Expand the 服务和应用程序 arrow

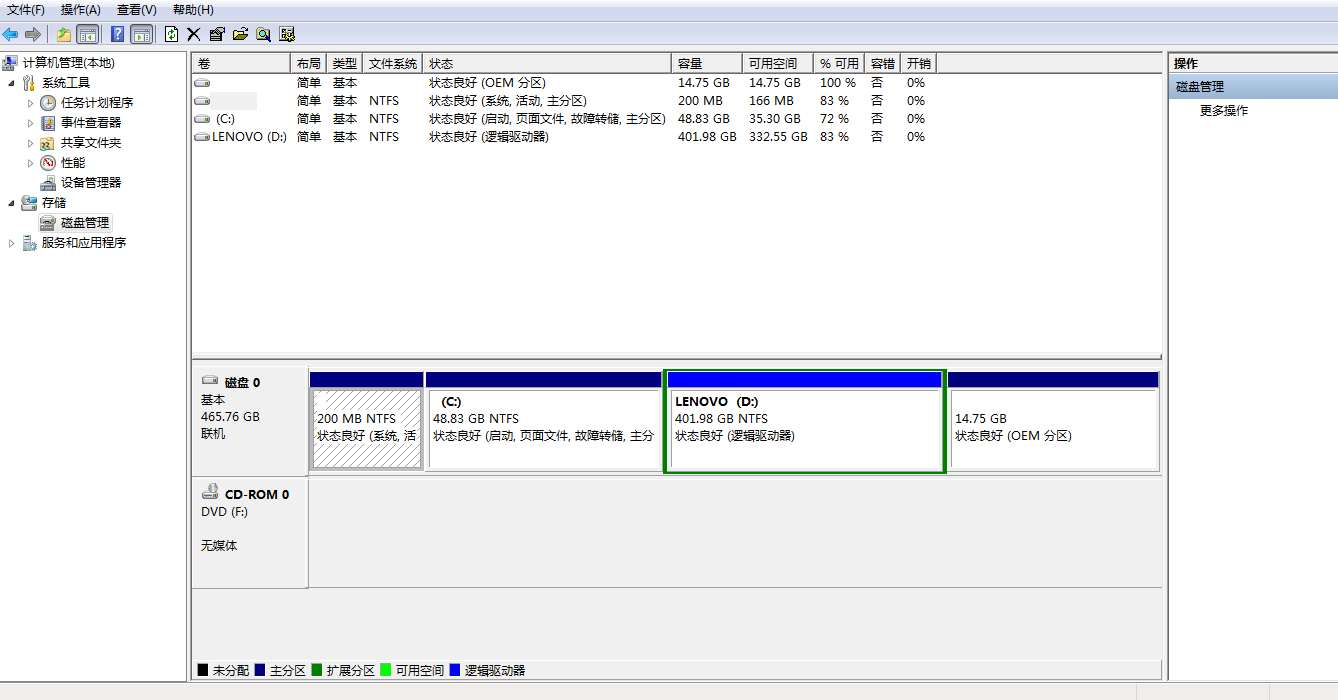(11, 243)
